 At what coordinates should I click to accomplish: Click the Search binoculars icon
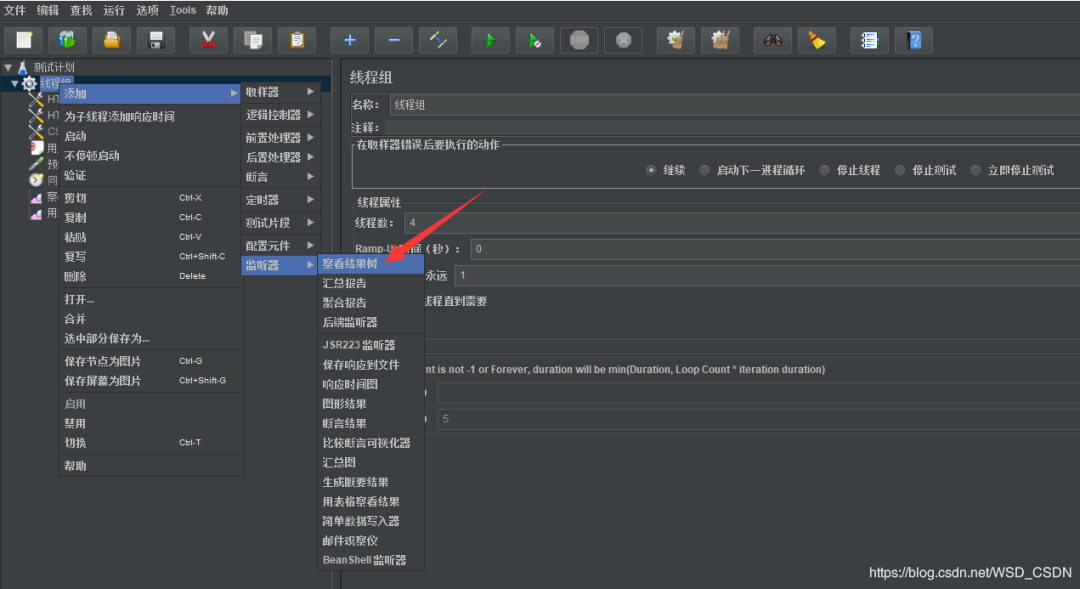(772, 41)
